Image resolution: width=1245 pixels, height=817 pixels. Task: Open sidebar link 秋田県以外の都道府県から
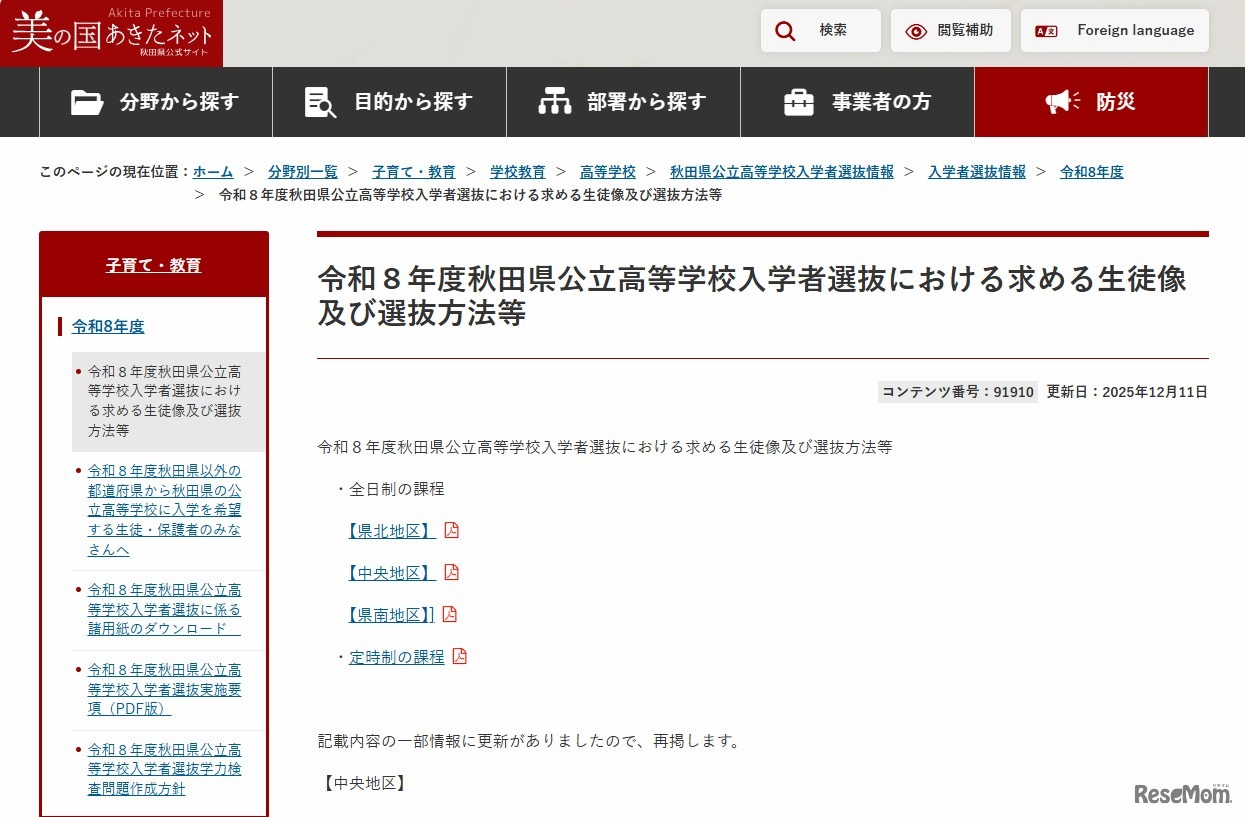tap(165, 510)
